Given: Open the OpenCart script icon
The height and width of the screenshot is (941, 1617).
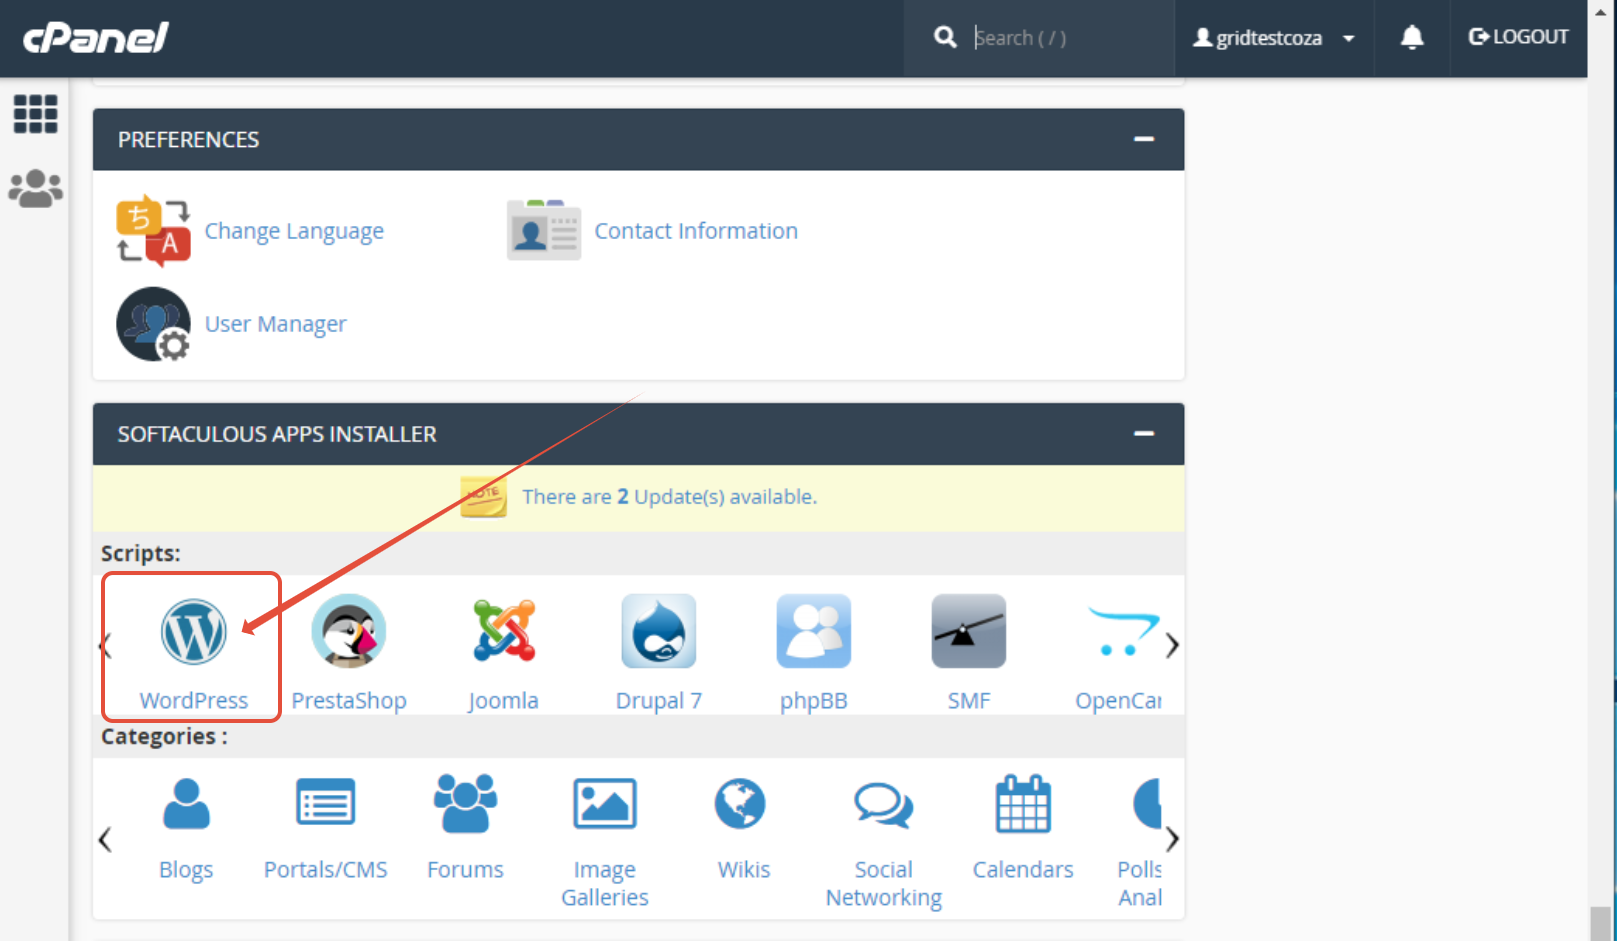Looking at the screenshot, I should (1123, 631).
